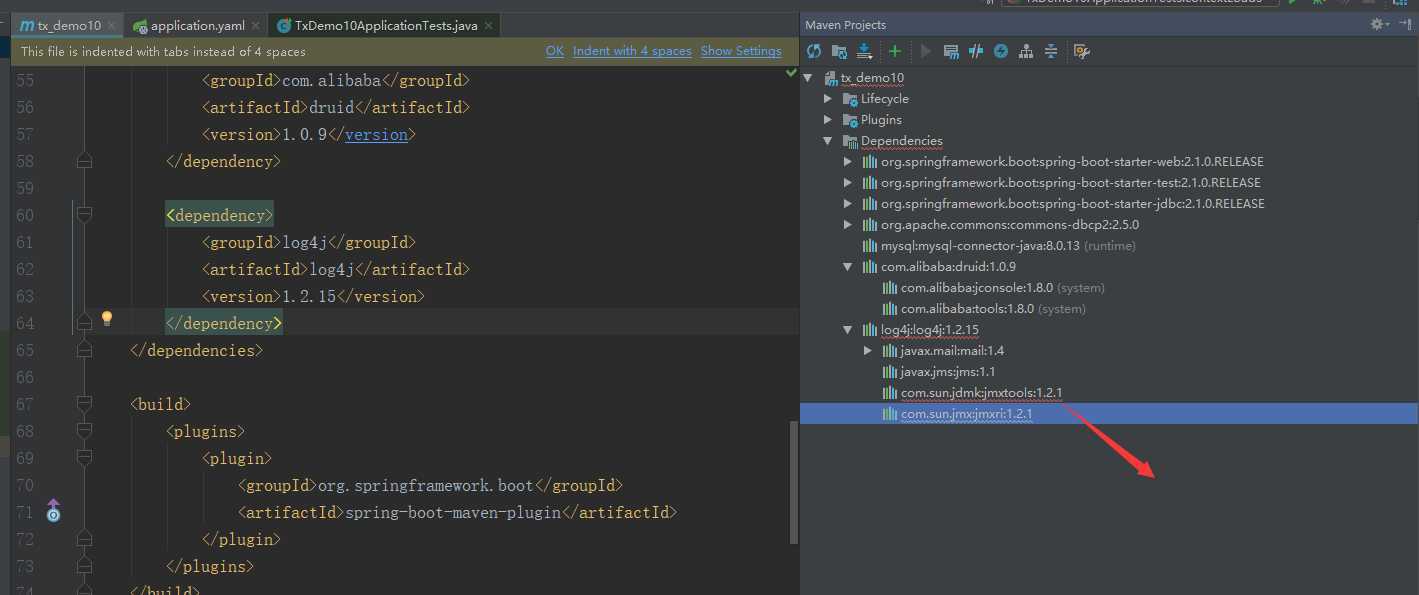Click the Show Dependencies diagram icon
Image resolution: width=1419 pixels, height=595 pixels.
tap(1026, 51)
